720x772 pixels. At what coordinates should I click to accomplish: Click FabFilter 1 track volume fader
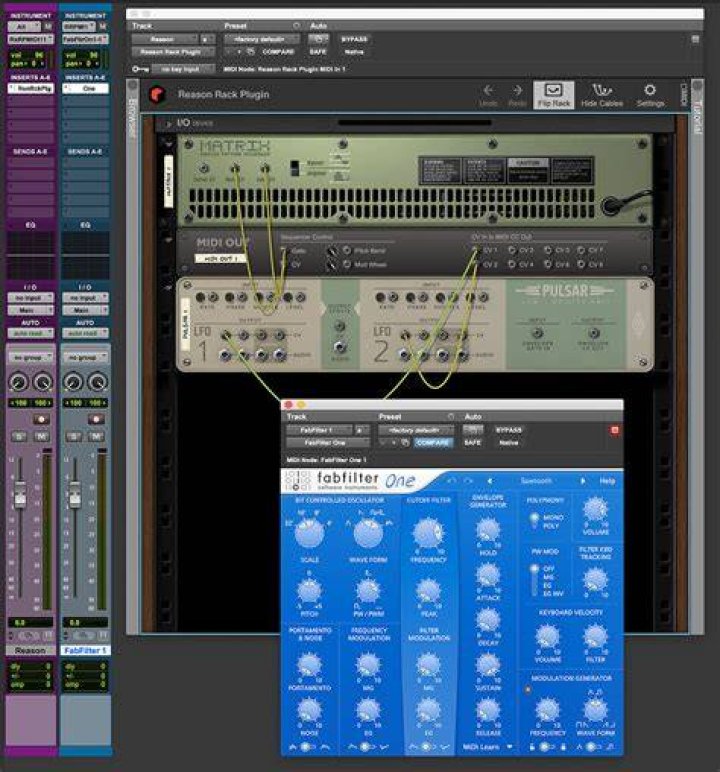[75, 495]
